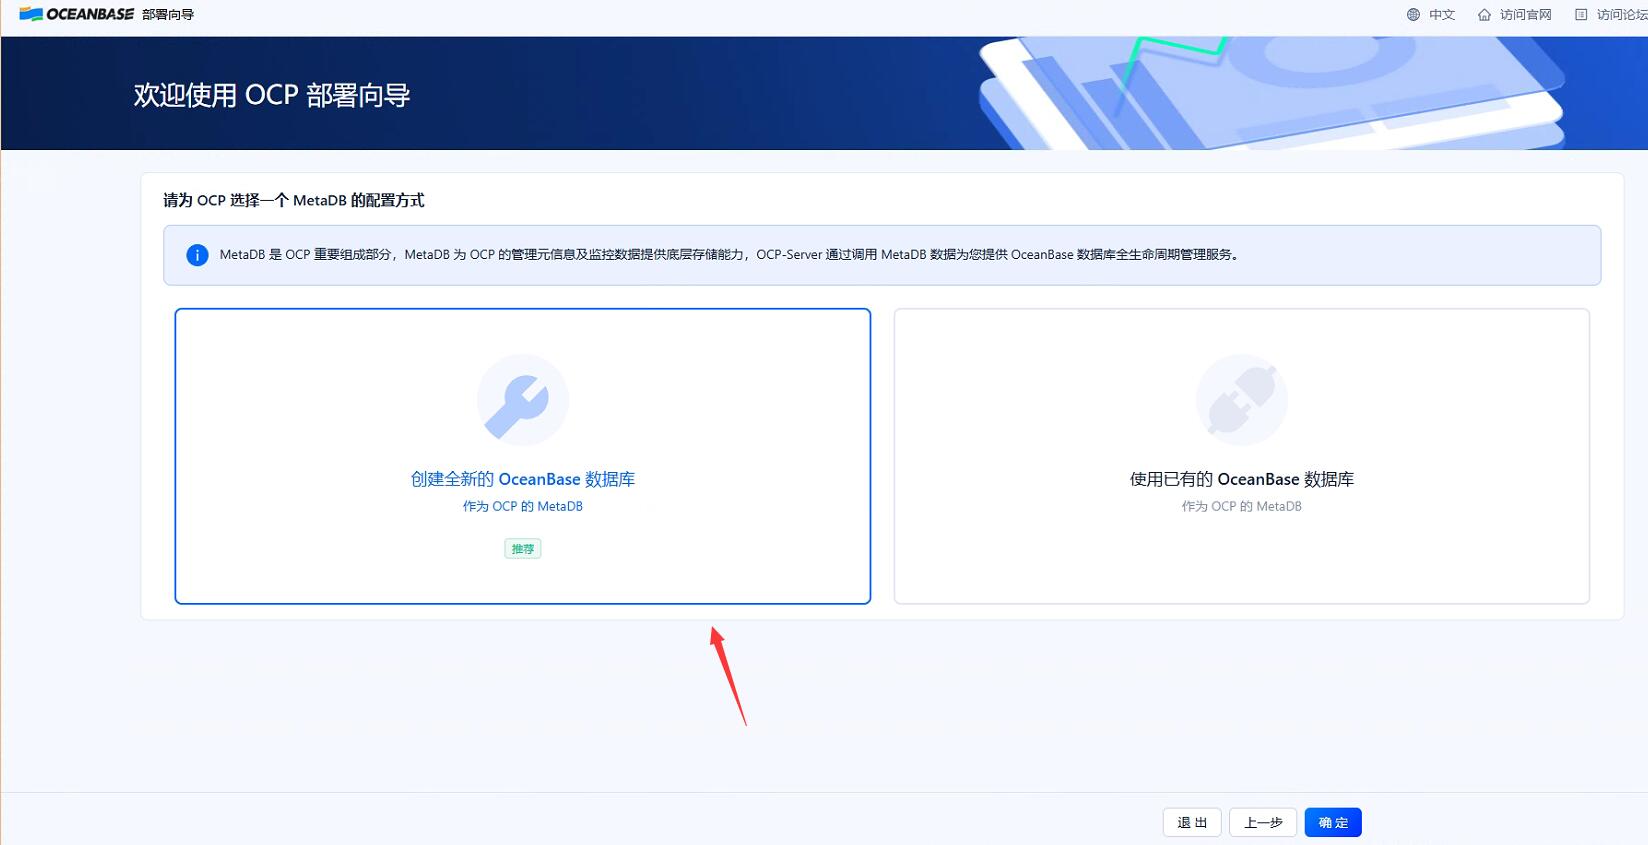Click the 退出 button
The height and width of the screenshot is (845, 1648).
tap(1192, 822)
